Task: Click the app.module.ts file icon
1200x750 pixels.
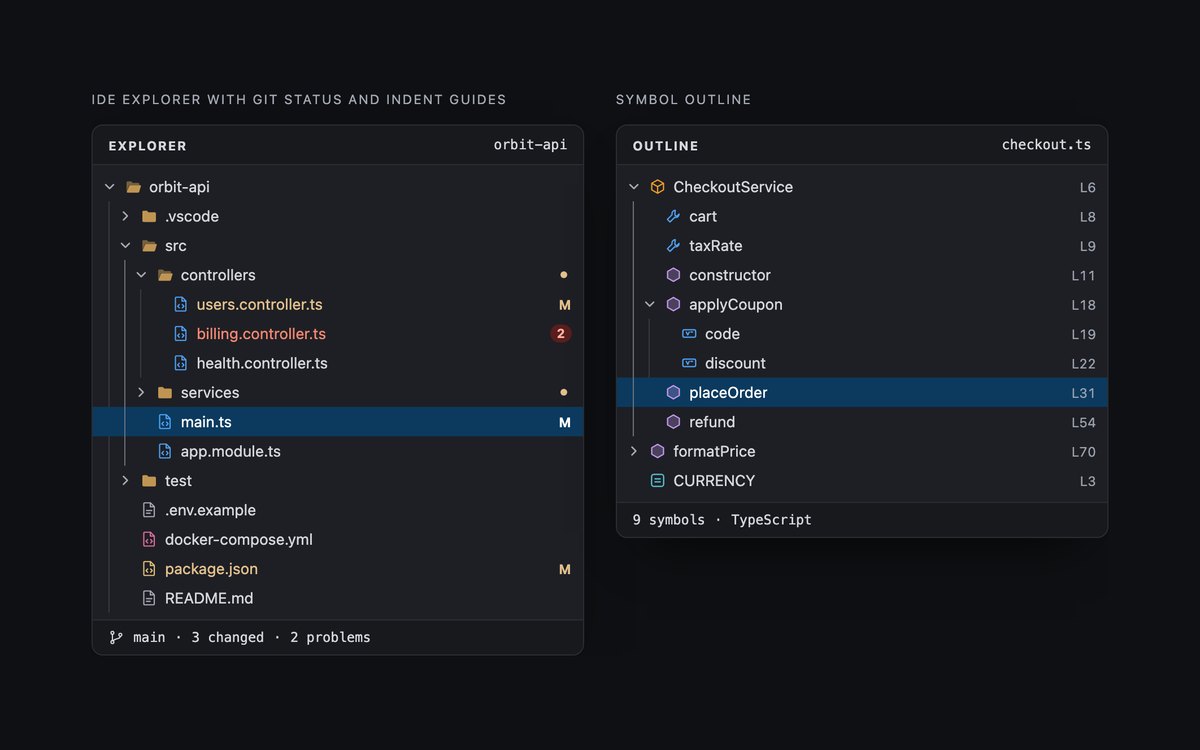Action: tap(165, 452)
